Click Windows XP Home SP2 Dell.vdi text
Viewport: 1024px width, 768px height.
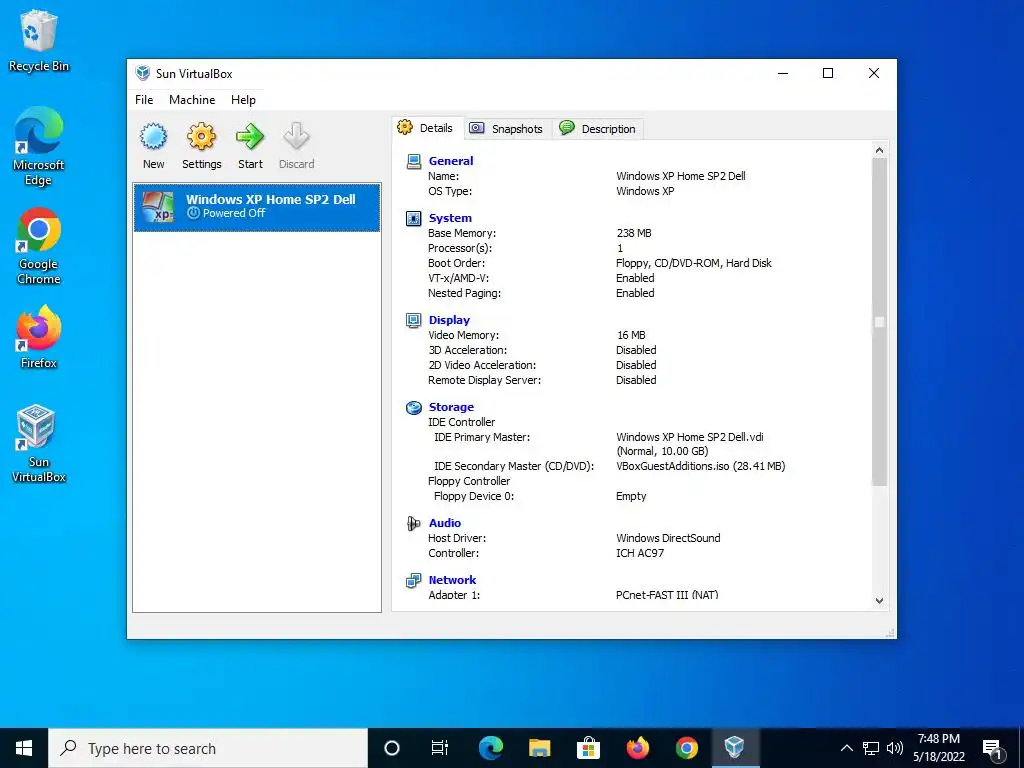click(x=690, y=438)
